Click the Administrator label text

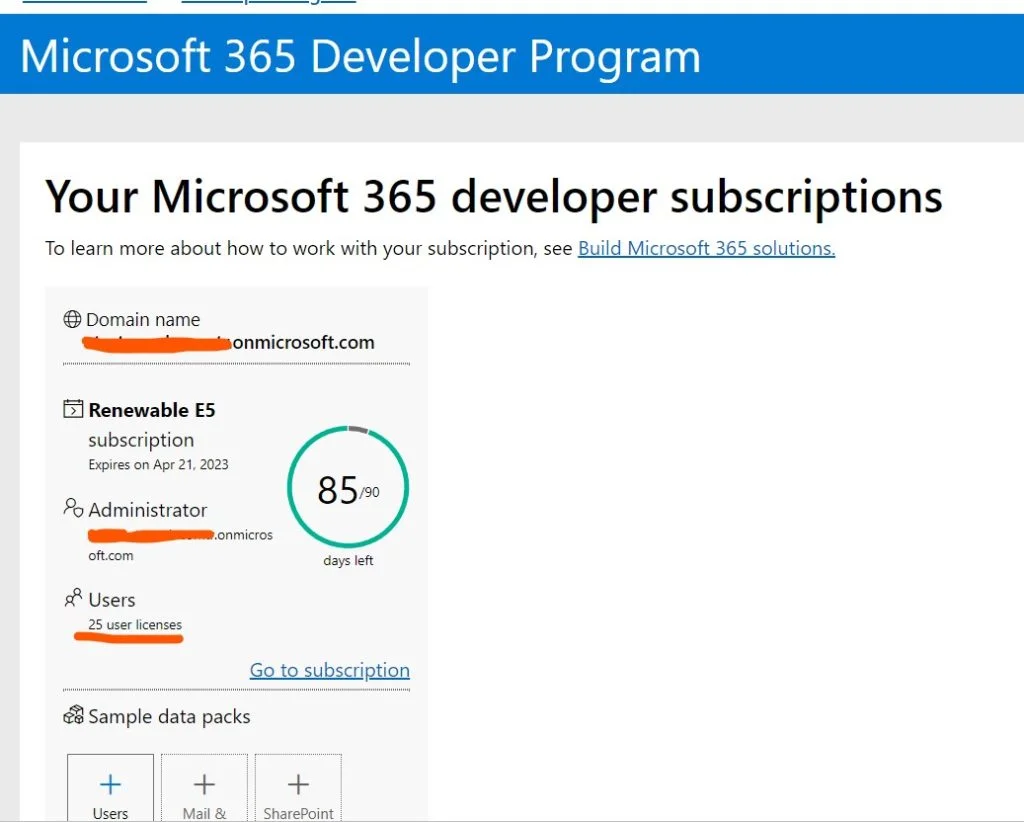click(x=148, y=510)
